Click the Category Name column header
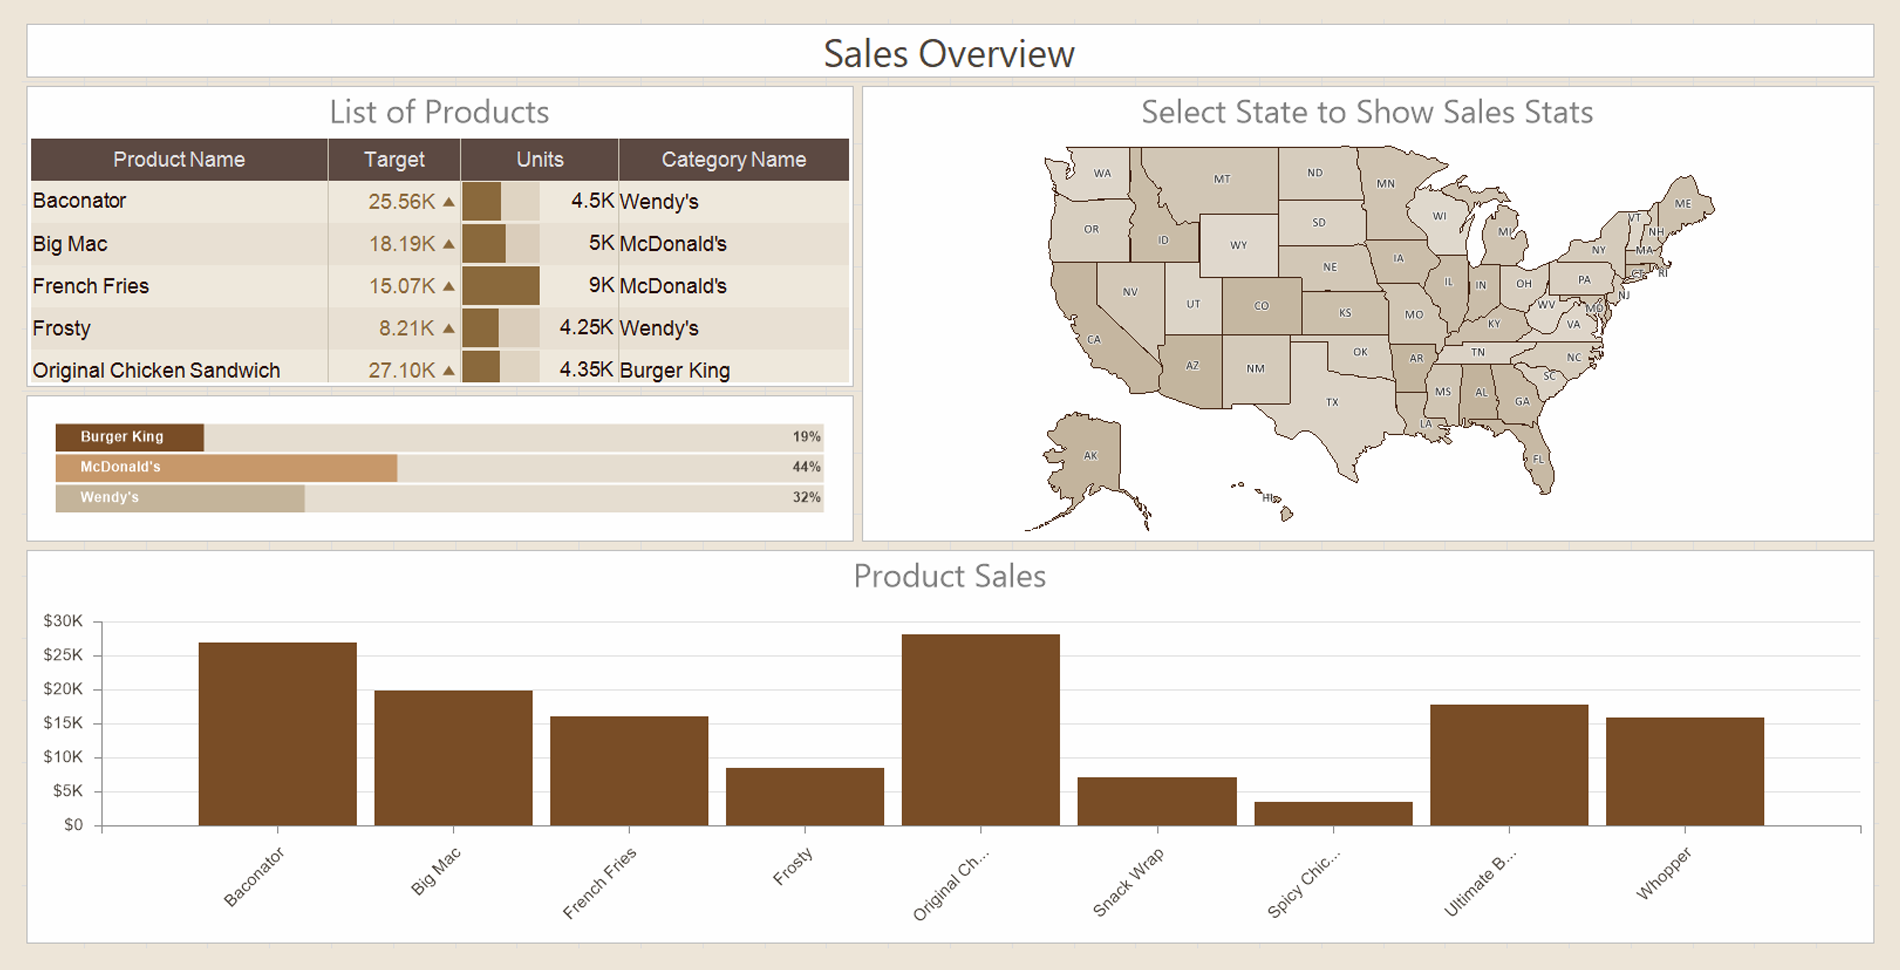Screen dimensions: 1900x970 point(734,160)
